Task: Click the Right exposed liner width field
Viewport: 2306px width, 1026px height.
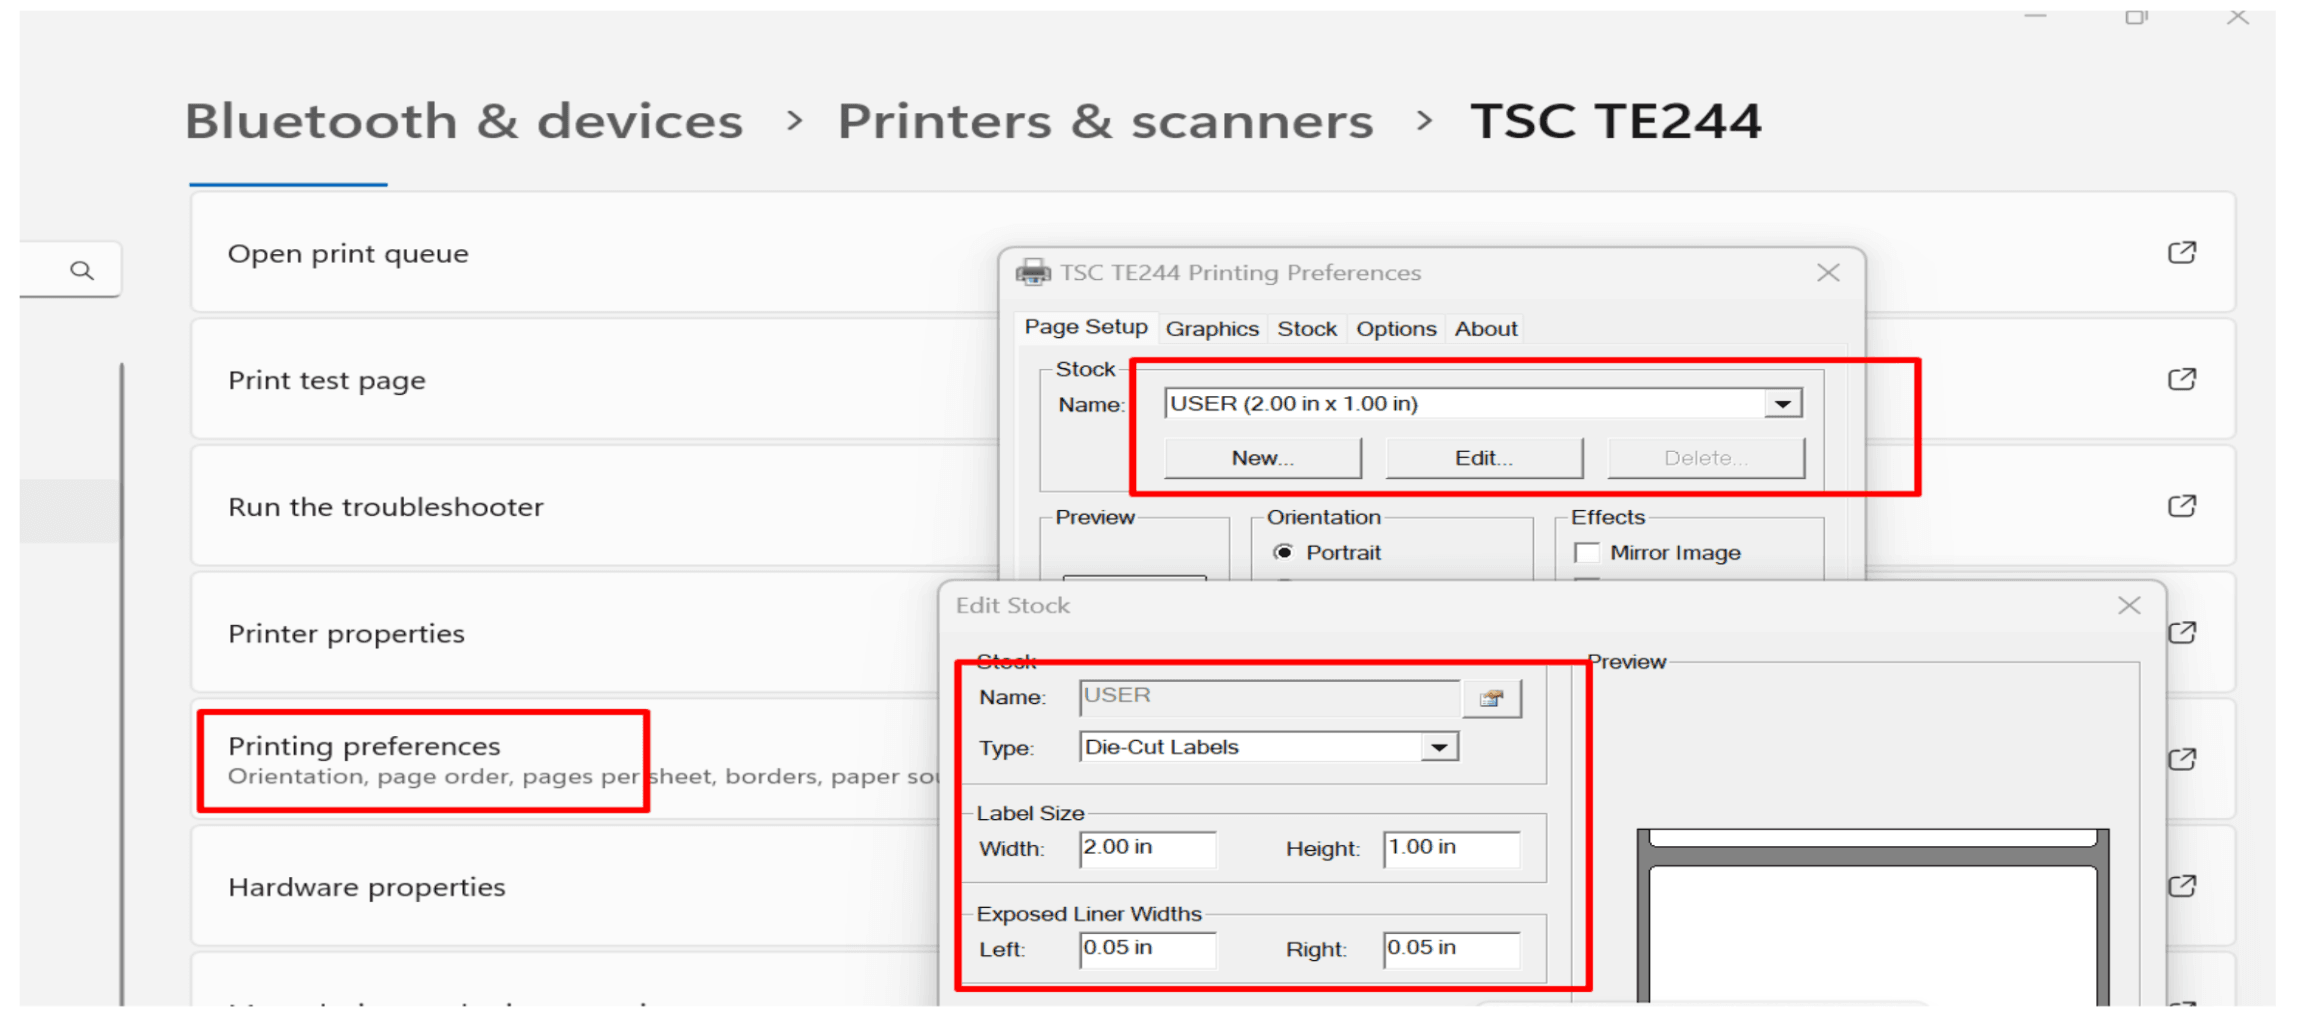Action: [x=1451, y=949]
